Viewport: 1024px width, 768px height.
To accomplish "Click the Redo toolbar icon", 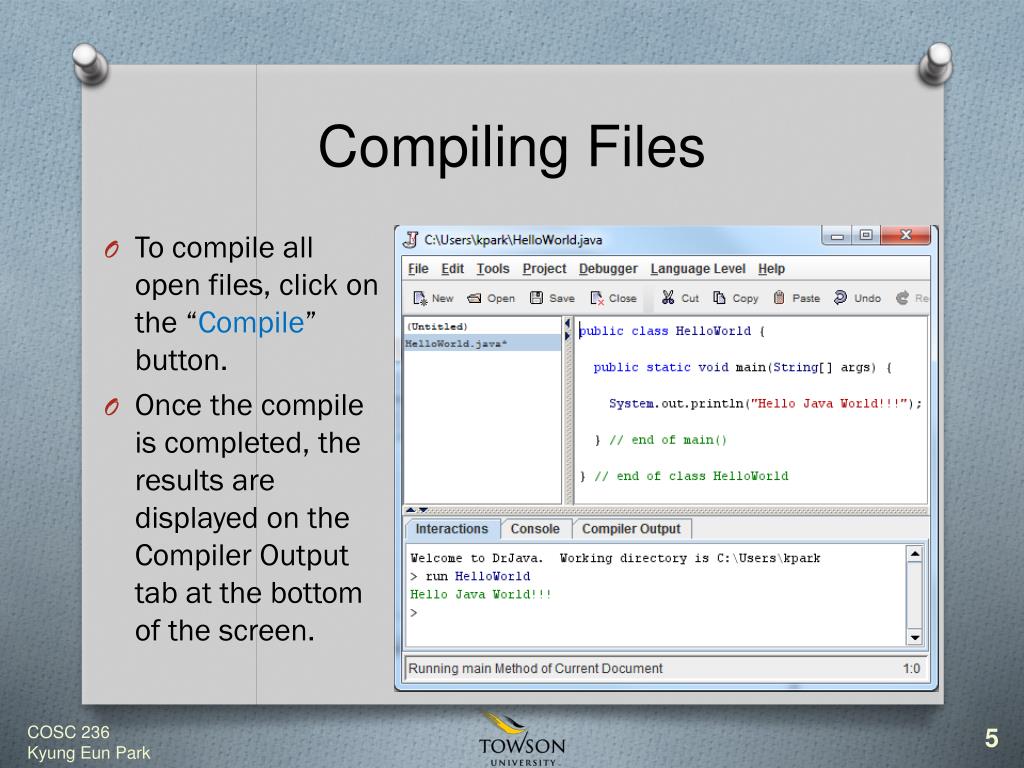I will click(x=902, y=298).
